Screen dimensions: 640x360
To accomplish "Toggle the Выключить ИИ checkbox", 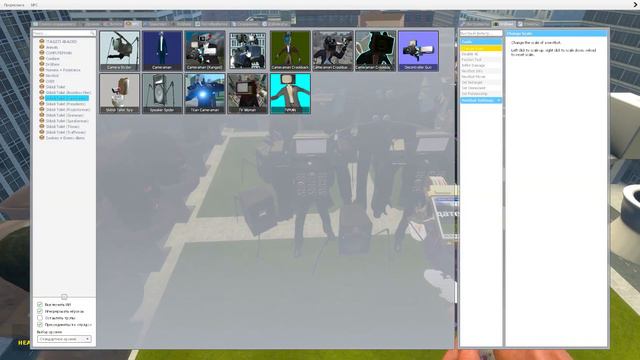I will pyautogui.click(x=40, y=304).
